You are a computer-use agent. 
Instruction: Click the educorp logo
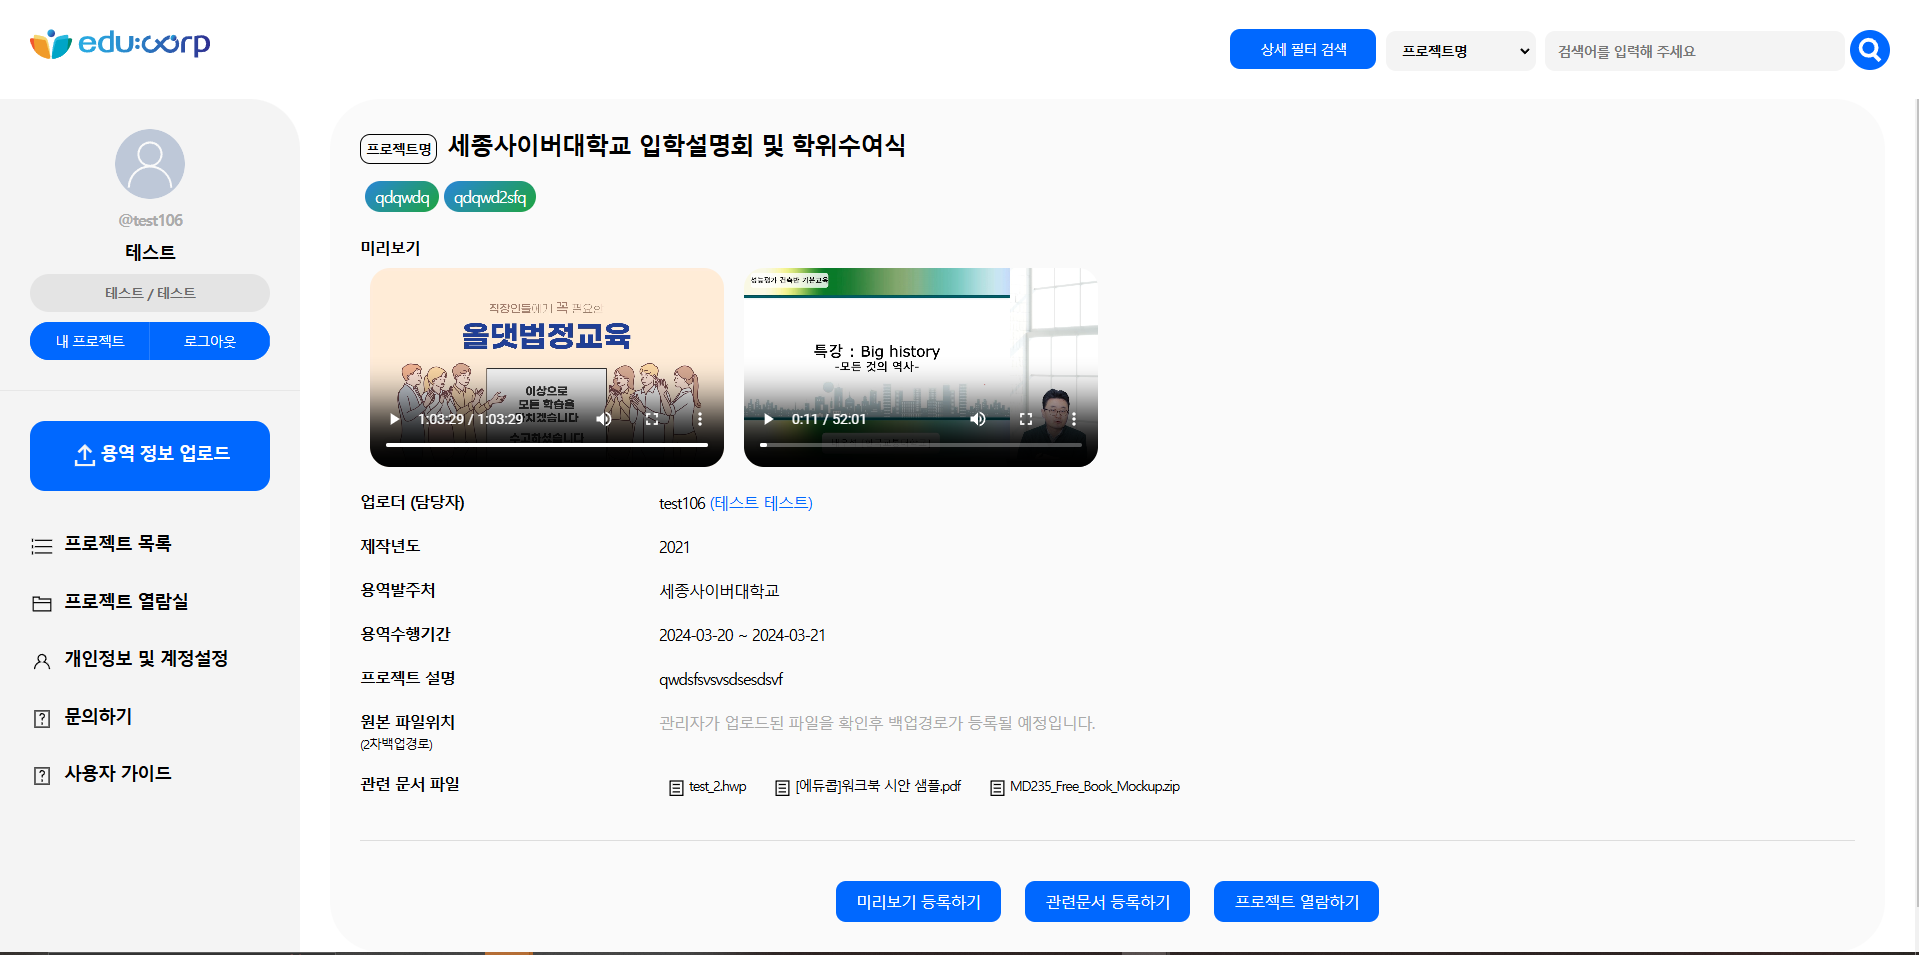(120, 44)
